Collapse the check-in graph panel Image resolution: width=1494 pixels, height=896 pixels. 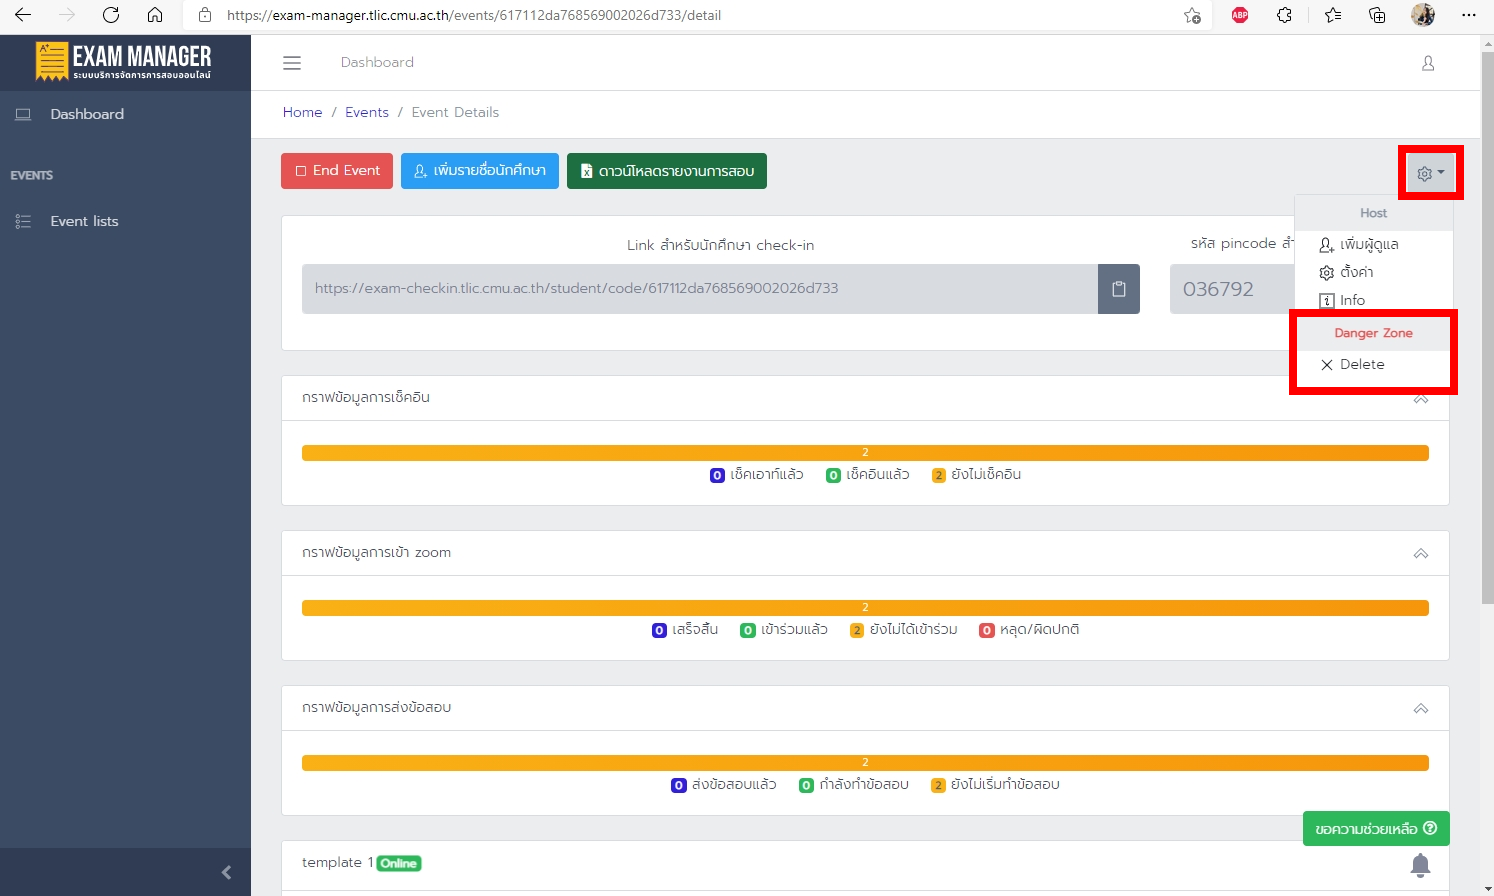tap(1421, 399)
